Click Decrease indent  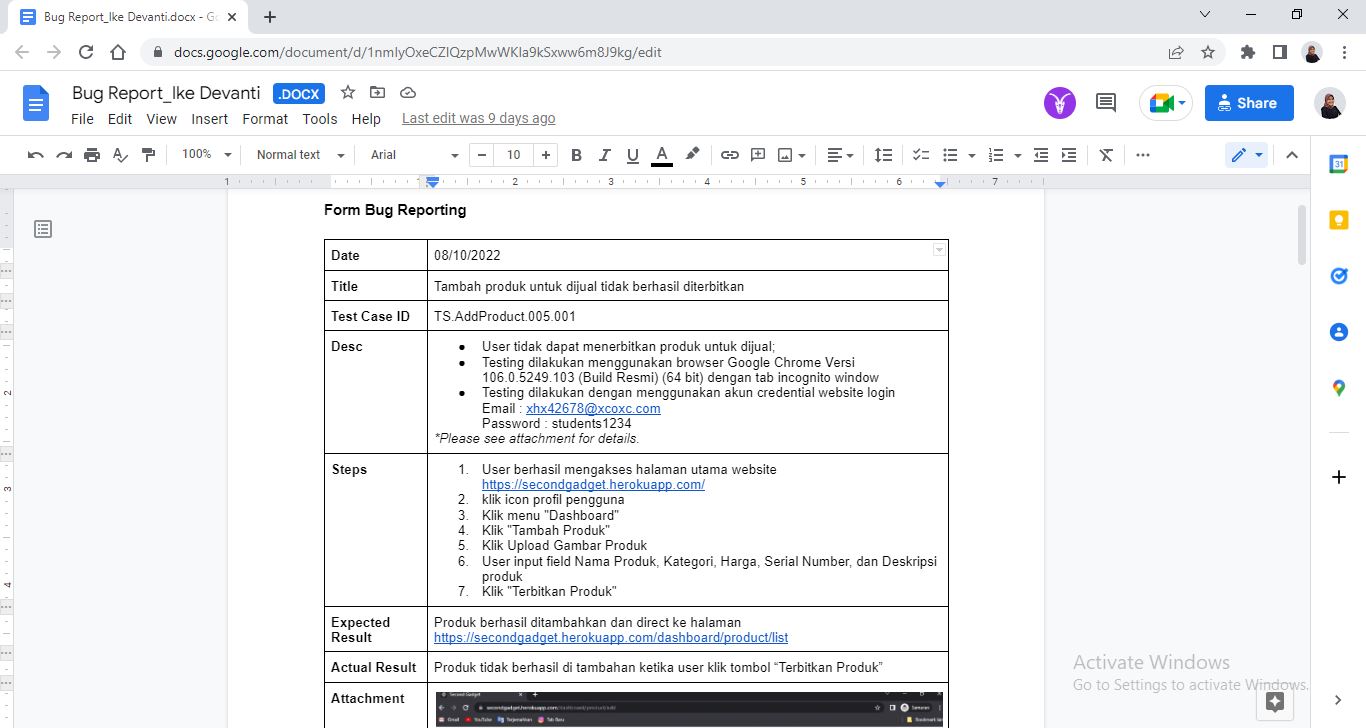click(1041, 155)
